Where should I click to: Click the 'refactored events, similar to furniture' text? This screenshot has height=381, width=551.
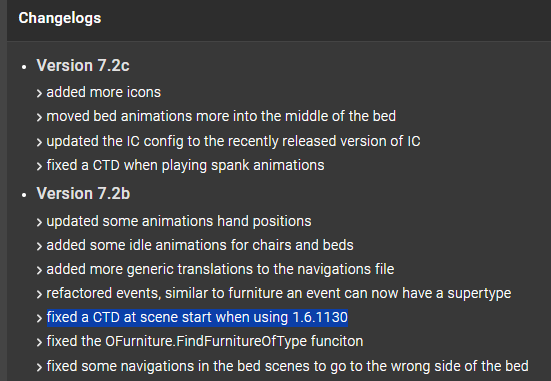click(279, 293)
